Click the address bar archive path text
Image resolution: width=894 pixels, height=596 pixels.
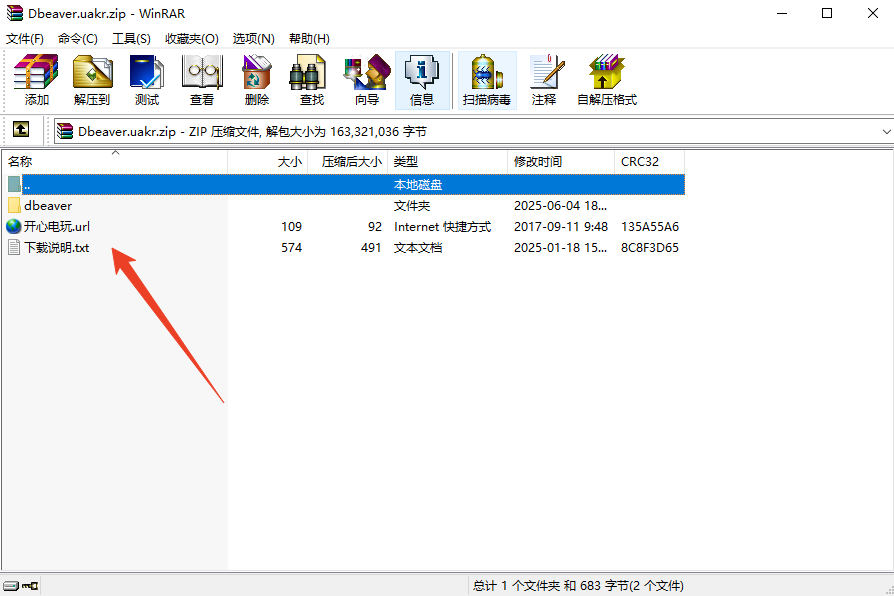pyautogui.click(x=252, y=132)
